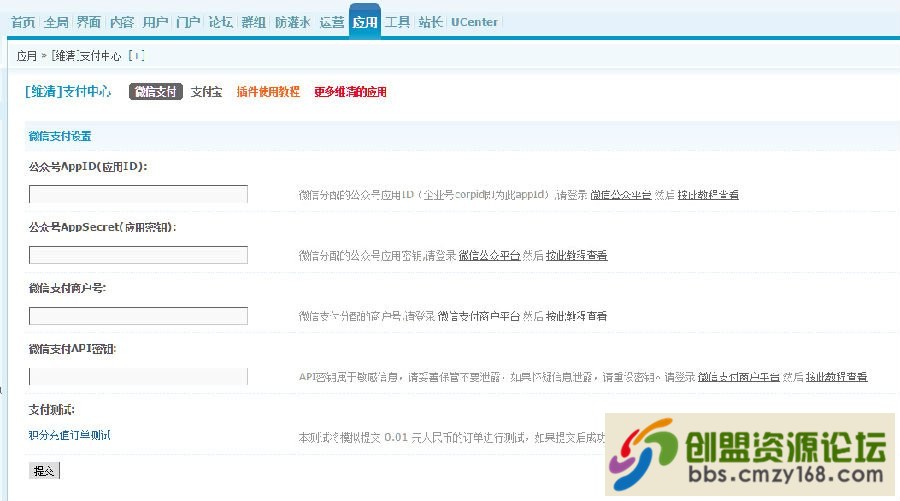Viewport: 900px width, 501px height.
Task: Open 按此教程查看 link in AppID row
Action: click(x=708, y=195)
